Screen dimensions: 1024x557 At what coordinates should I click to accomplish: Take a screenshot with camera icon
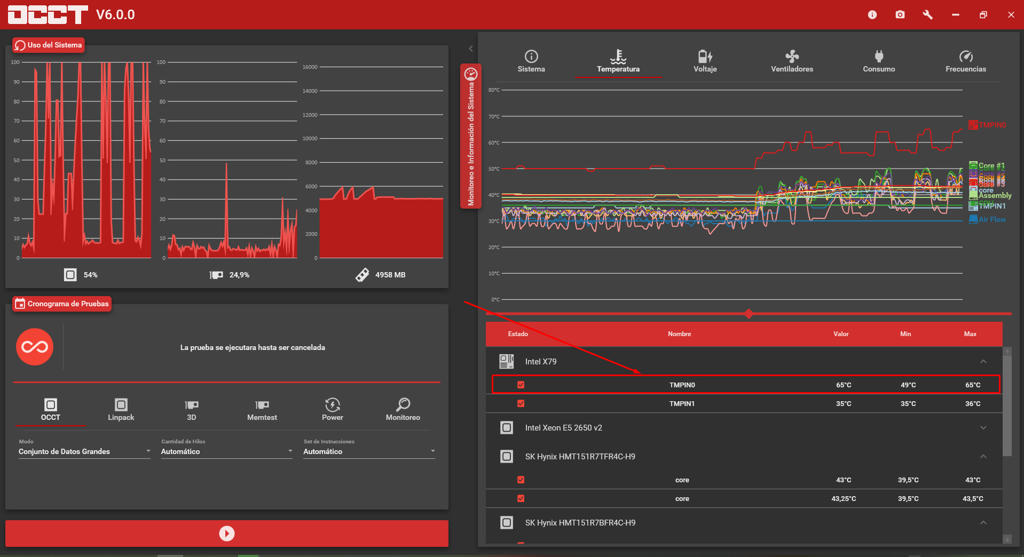point(900,14)
